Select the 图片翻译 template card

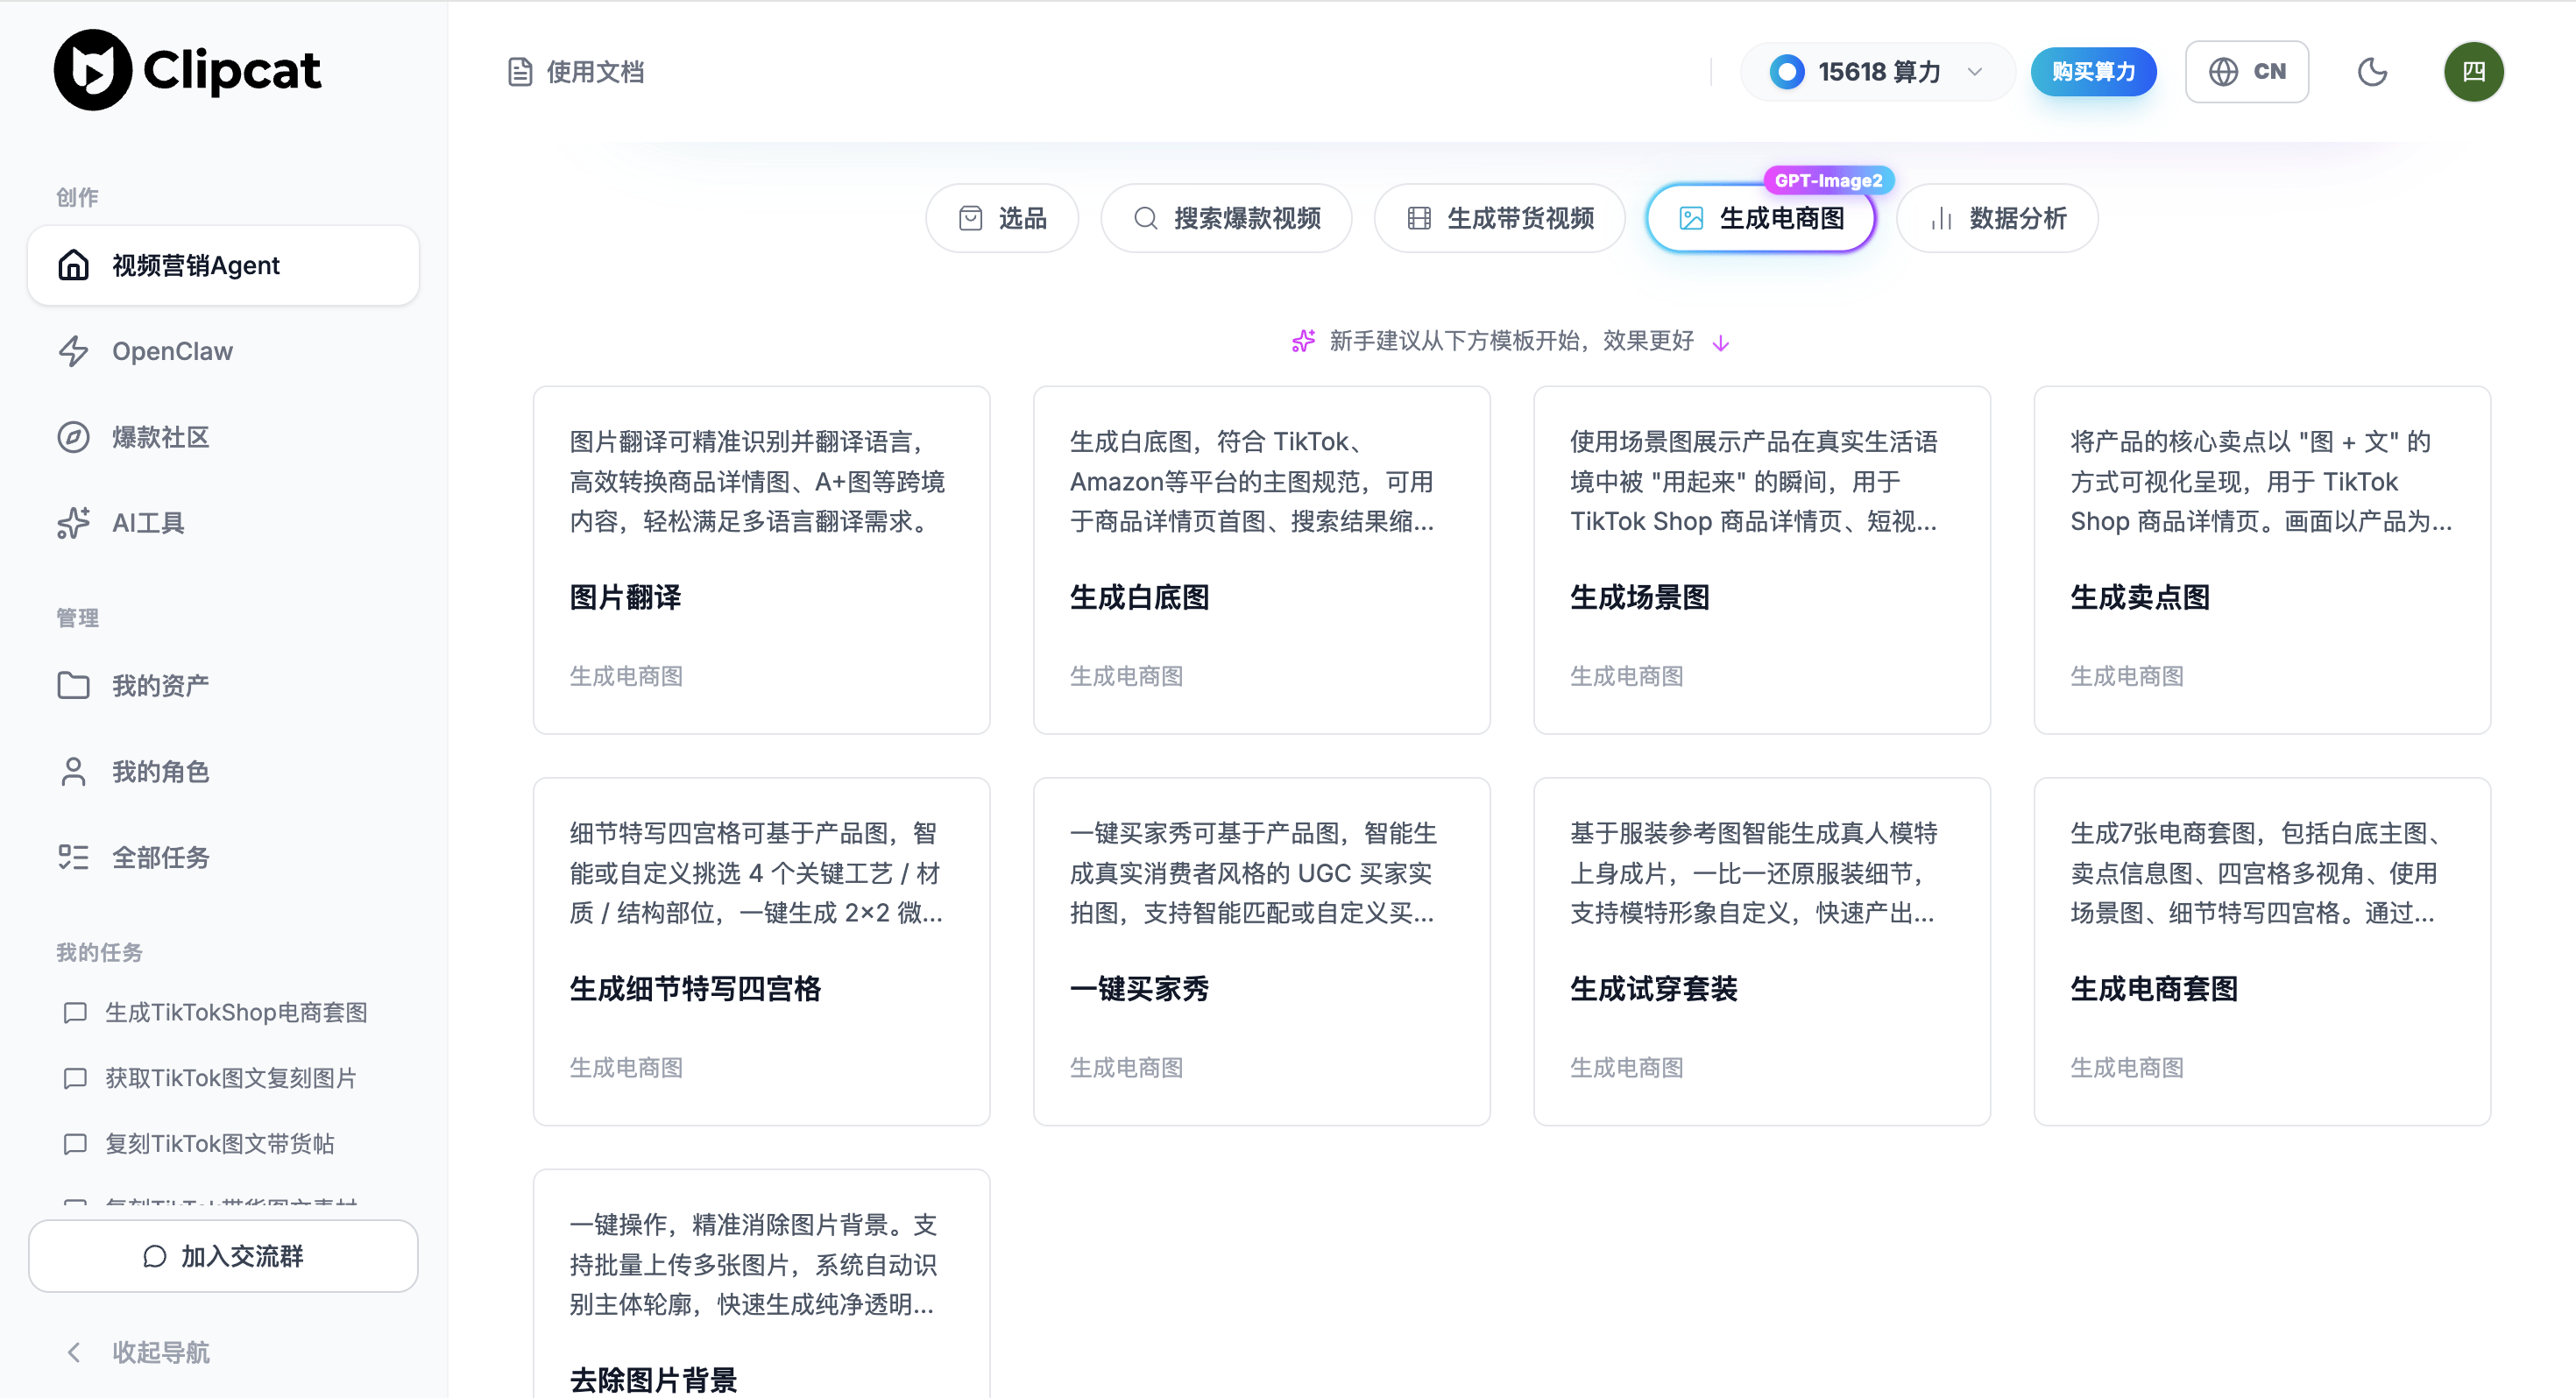click(x=761, y=560)
